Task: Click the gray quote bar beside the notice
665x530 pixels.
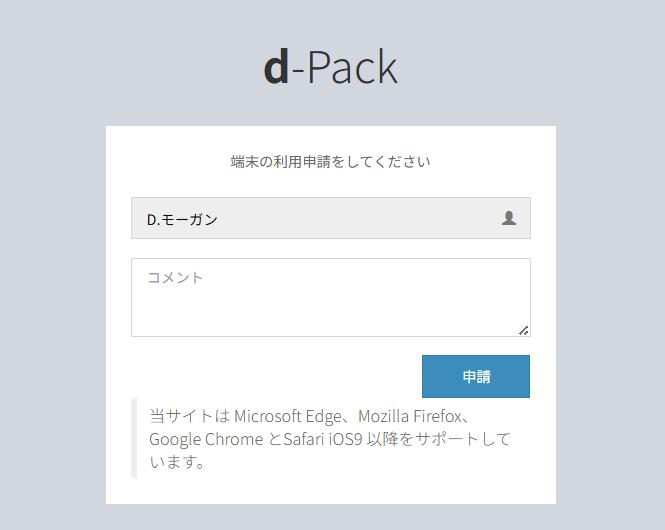Action: pyautogui.click(x=134, y=439)
